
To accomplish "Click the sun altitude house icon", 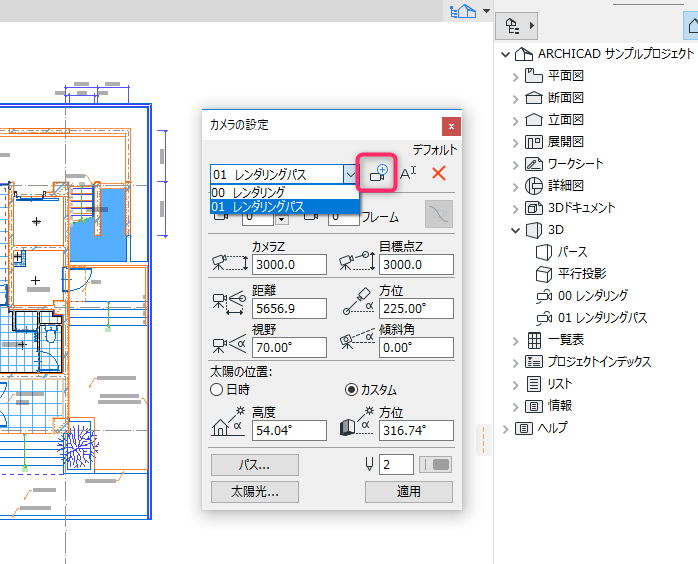I will (x=228, y=421).
